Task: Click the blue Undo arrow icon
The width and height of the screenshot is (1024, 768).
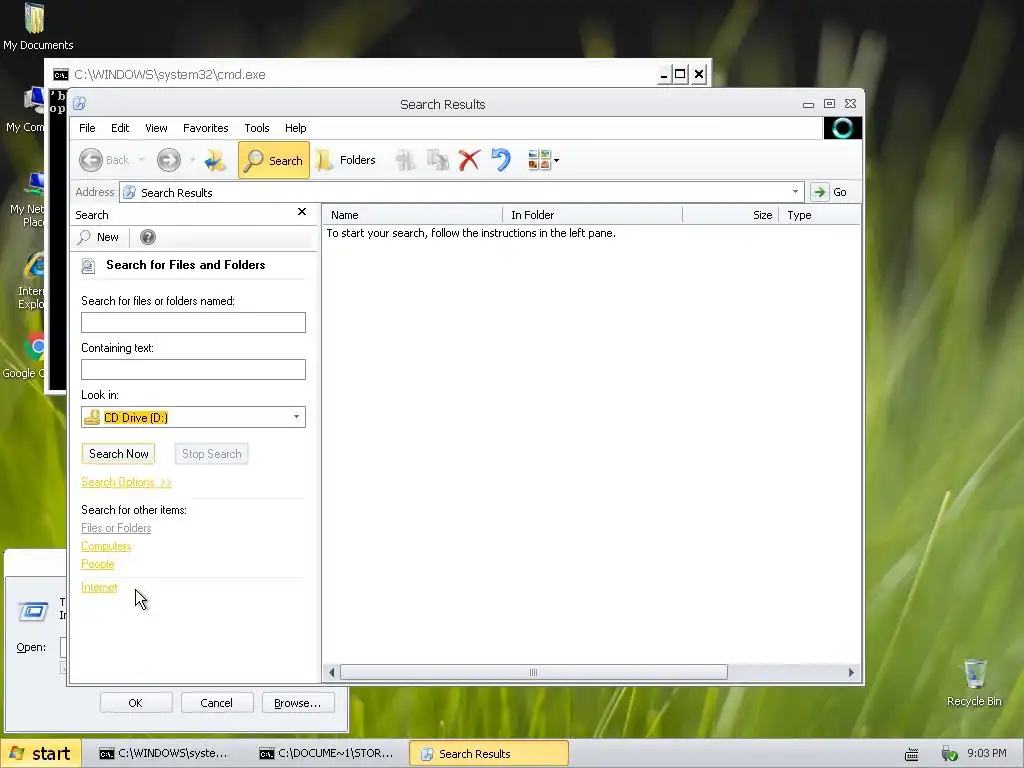Action: coord(501,160)
